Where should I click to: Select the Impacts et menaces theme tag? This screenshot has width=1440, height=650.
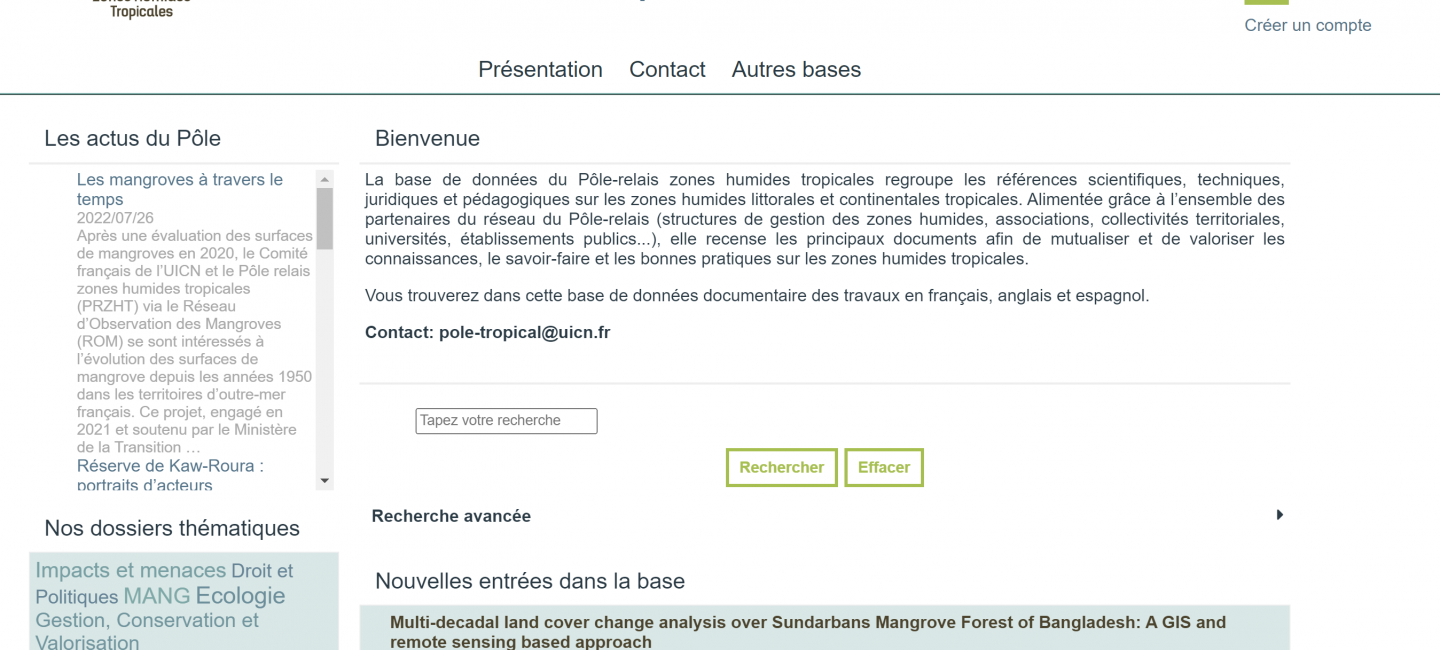coord(131,570)
